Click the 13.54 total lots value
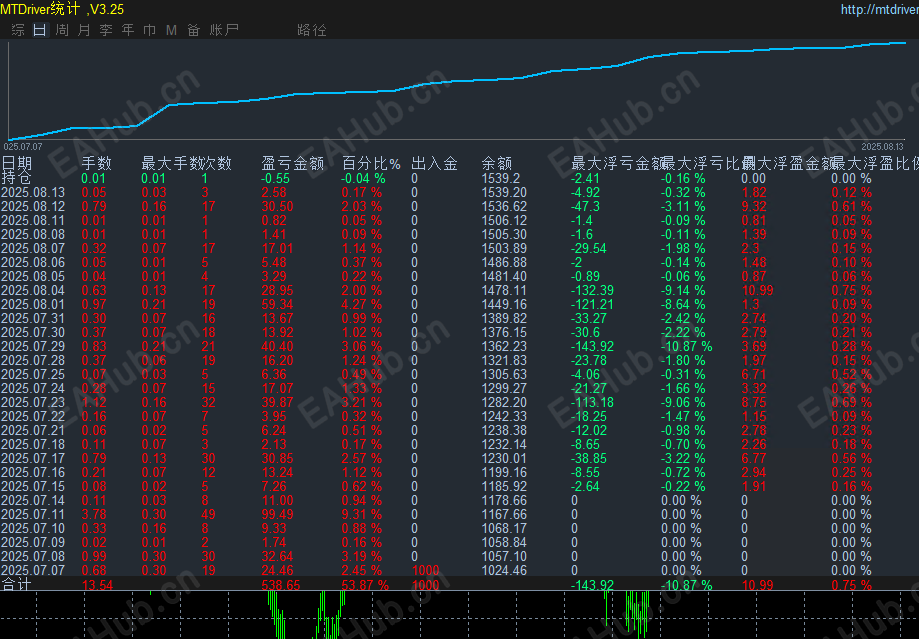Viewport: 919px width, 639px height. pyautogui.click(x=97, y=585)
